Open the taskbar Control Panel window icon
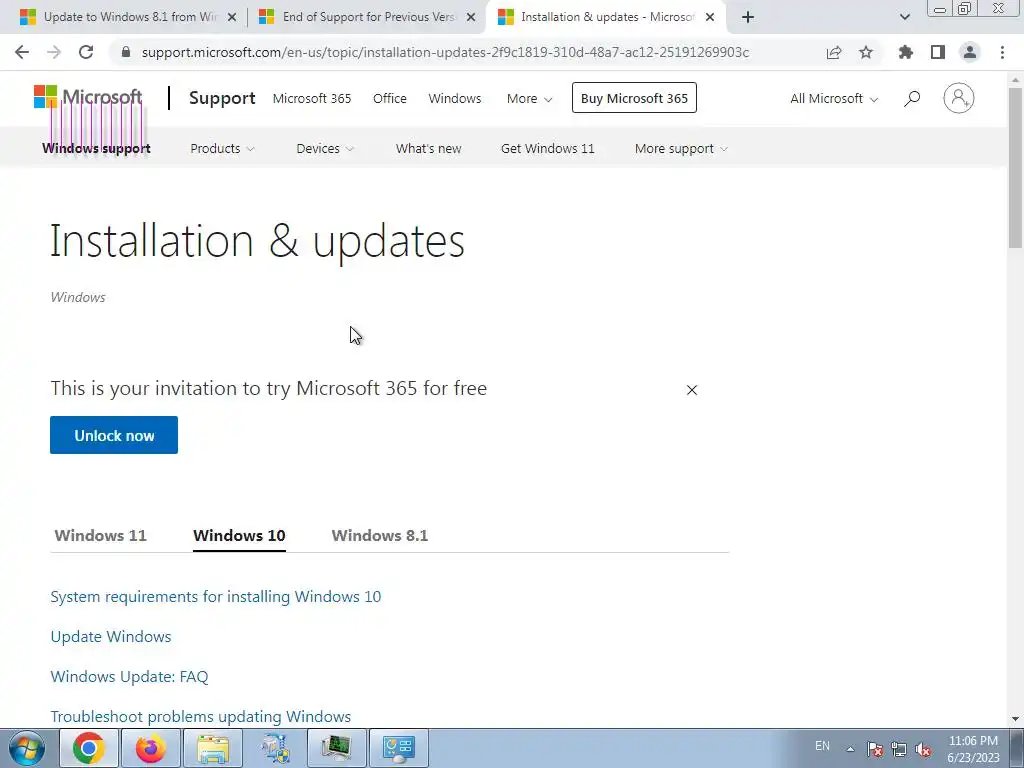This screenshot has height=768, width=1024. [x=399, y=748]
